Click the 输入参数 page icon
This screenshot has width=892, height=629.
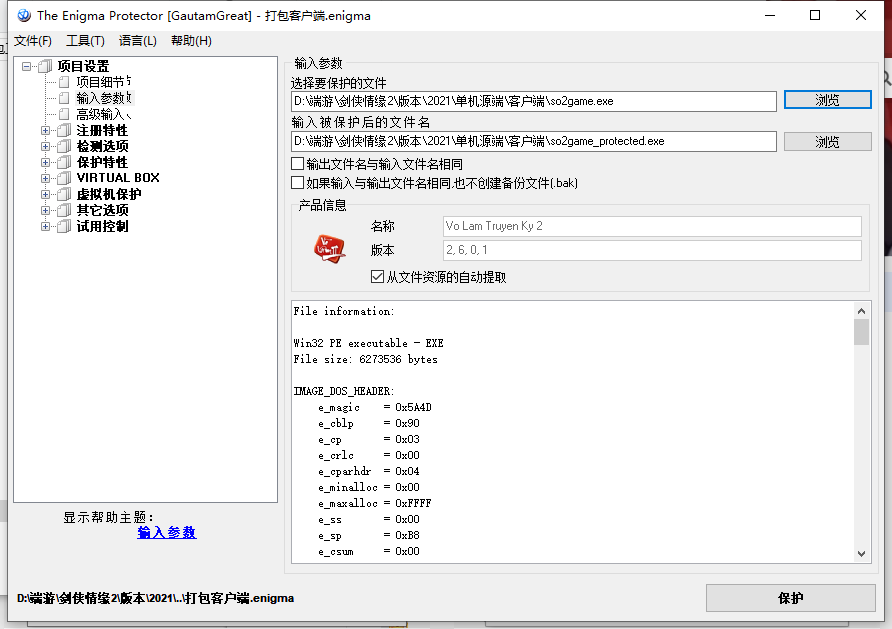click(64, 98)
